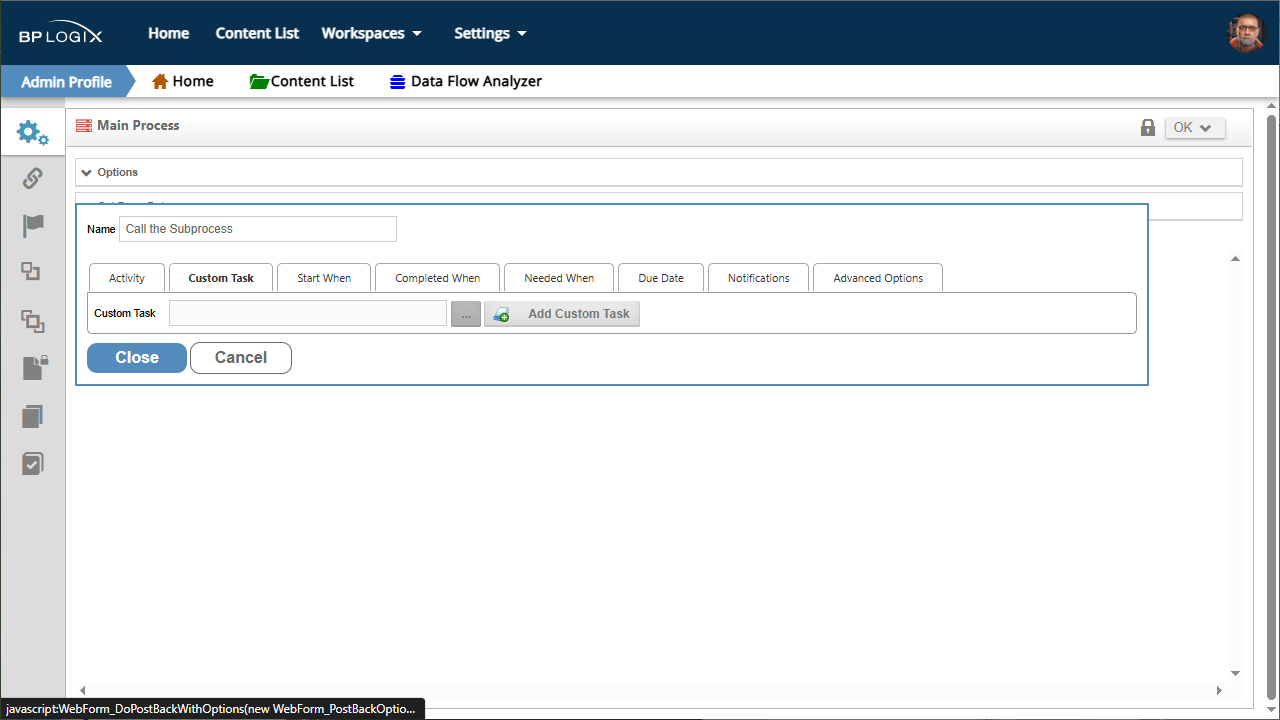Open the Needed When tab
This screenshot has width=1280, height=720.
click(x=559, y=278)
